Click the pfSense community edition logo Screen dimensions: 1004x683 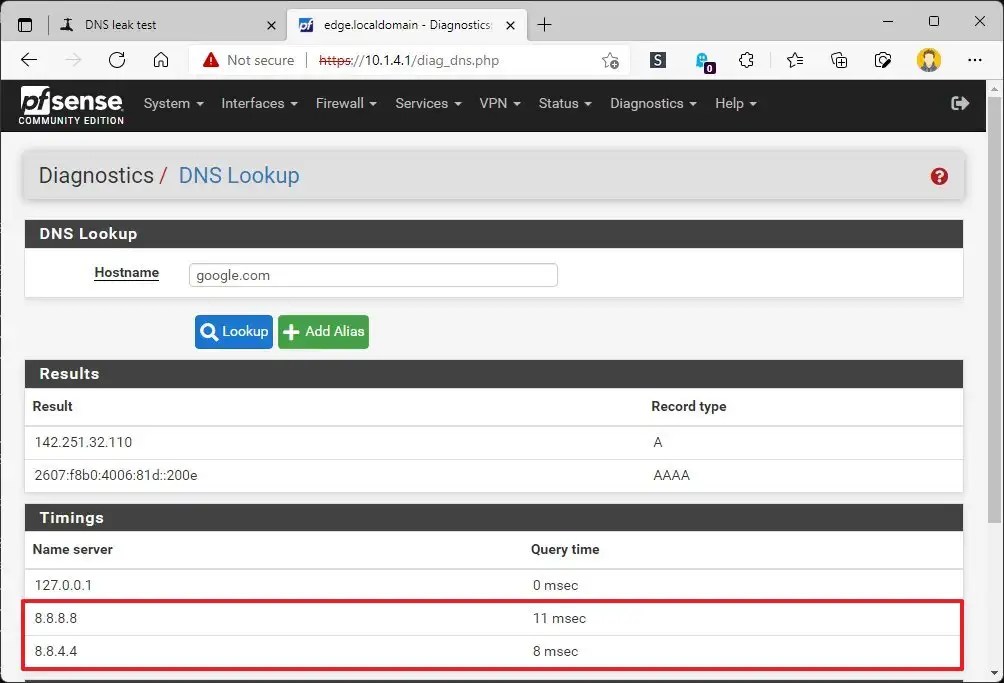pyautogui.click(x=70, y=105)
